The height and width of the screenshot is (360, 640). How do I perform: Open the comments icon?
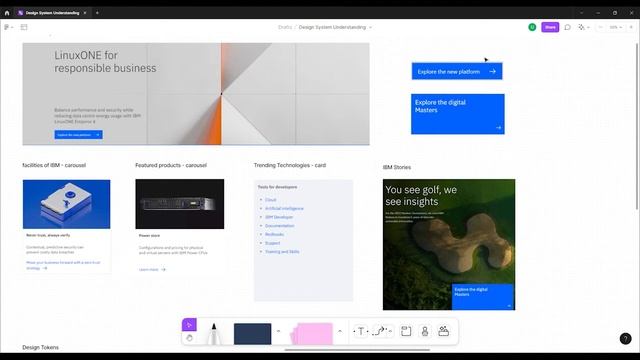point(567,27)
